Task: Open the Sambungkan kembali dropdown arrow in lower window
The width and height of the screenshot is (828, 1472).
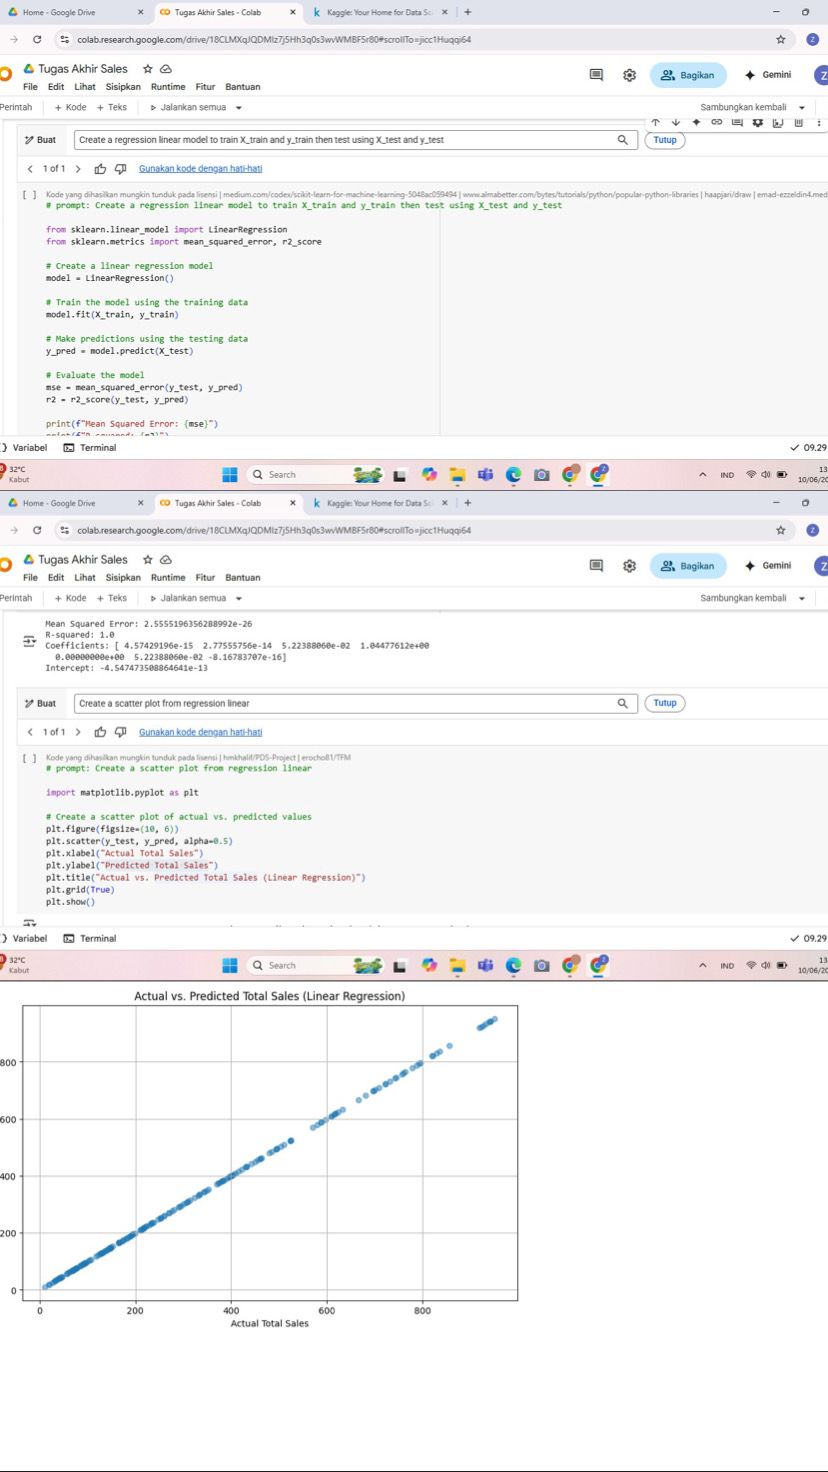Action: pos(802,598)
